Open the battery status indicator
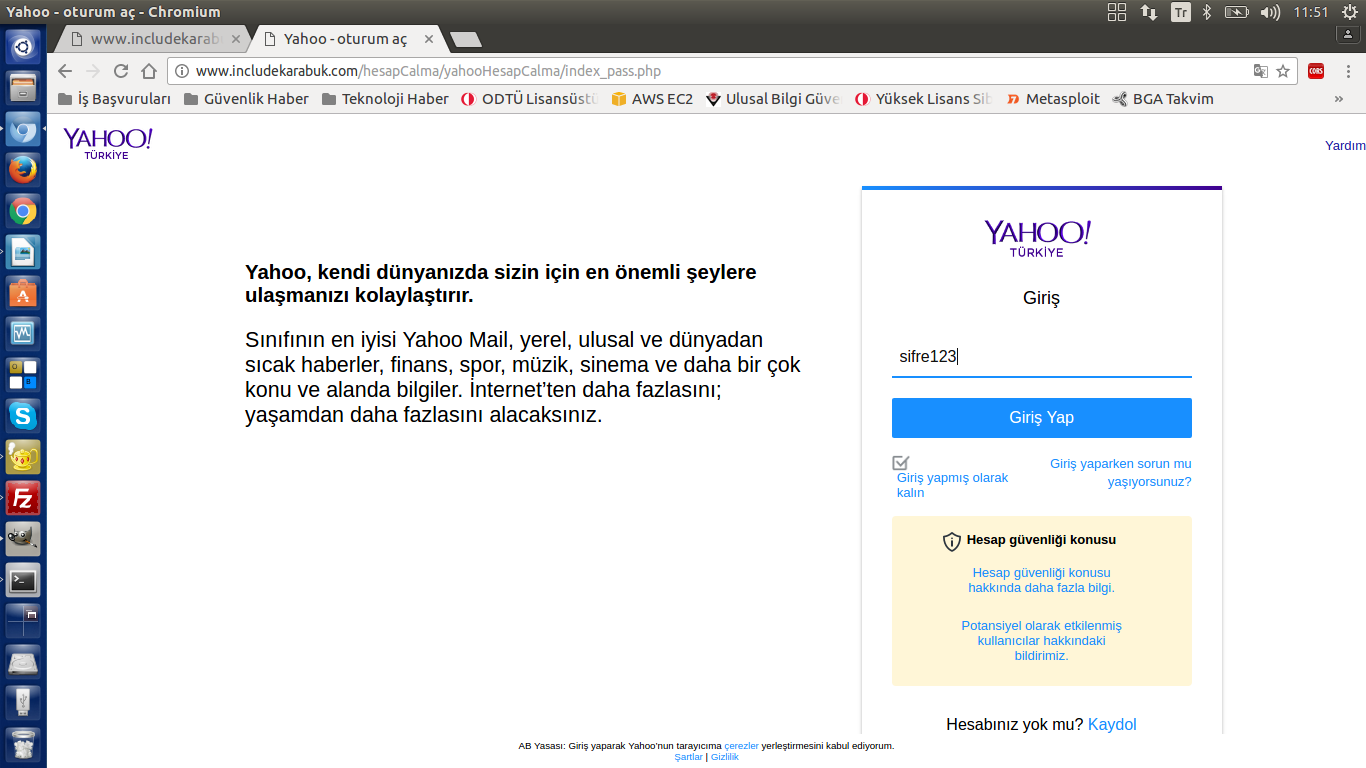The image size is (1366, 768). click(x=1237, y=12)
